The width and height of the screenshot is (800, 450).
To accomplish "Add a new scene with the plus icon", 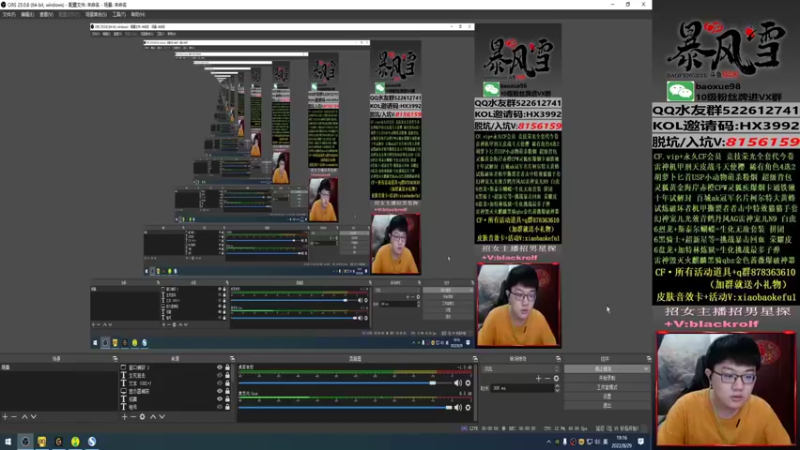I will pyautogui.click(x=5, y=417).
